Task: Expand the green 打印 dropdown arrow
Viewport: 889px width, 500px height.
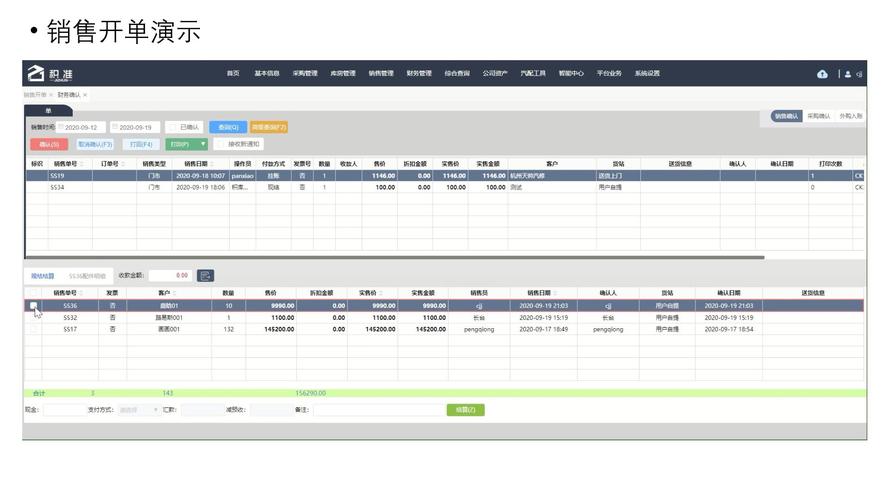Action: tap(202, 144)
